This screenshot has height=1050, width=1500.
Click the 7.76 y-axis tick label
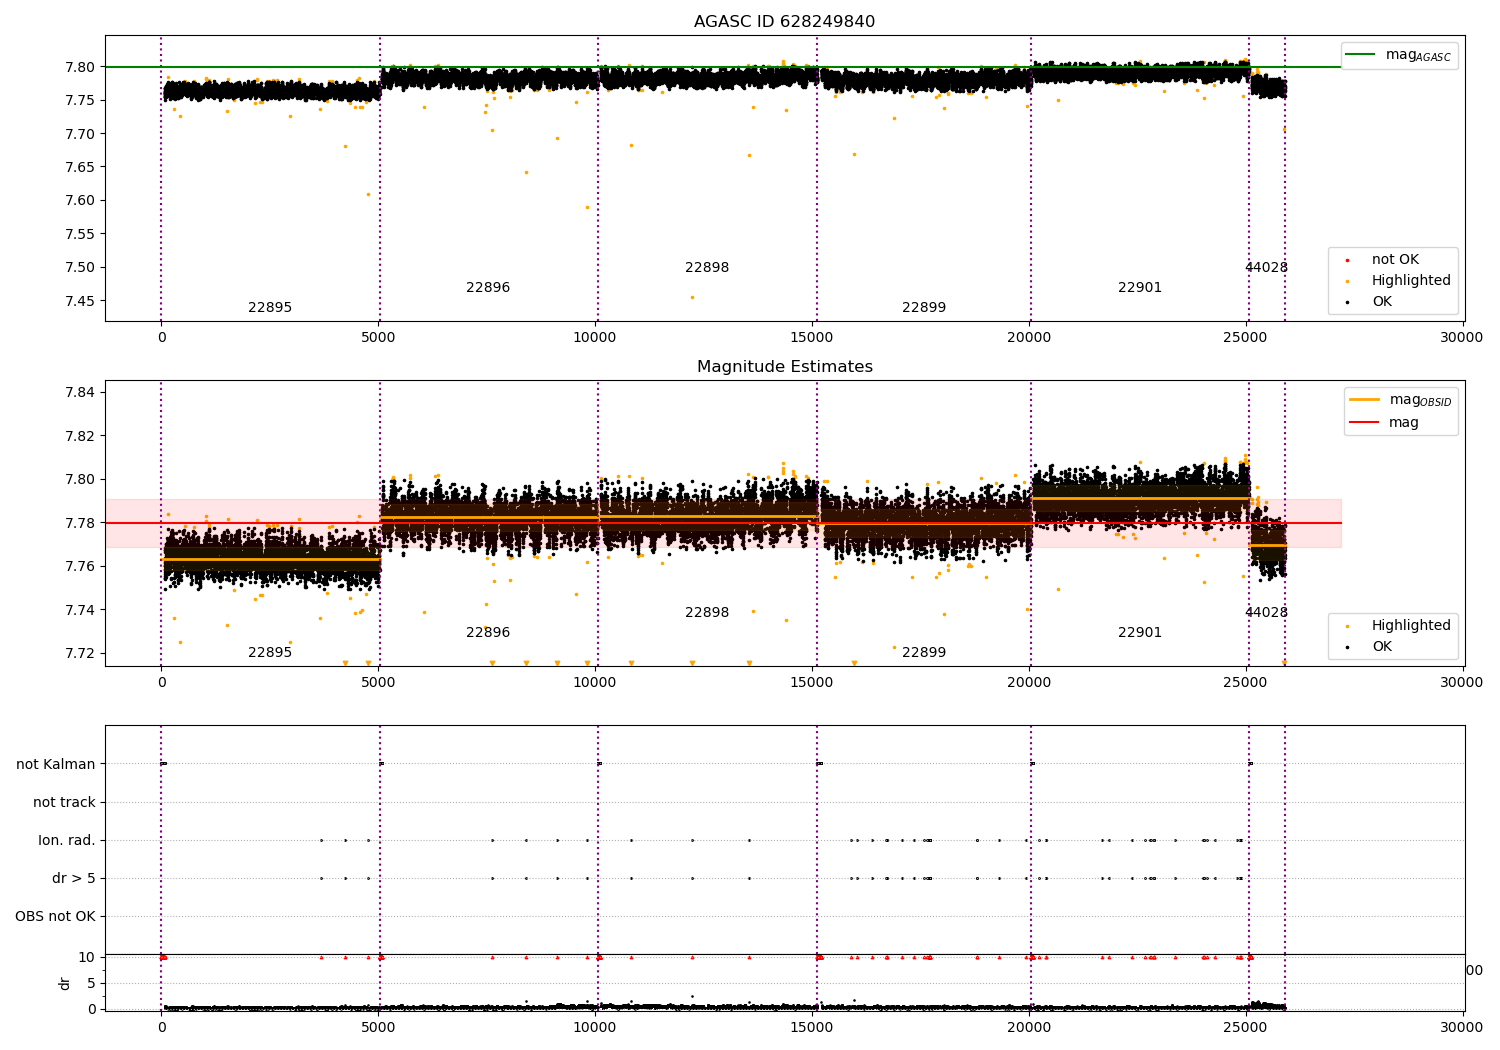coord(80,567)
